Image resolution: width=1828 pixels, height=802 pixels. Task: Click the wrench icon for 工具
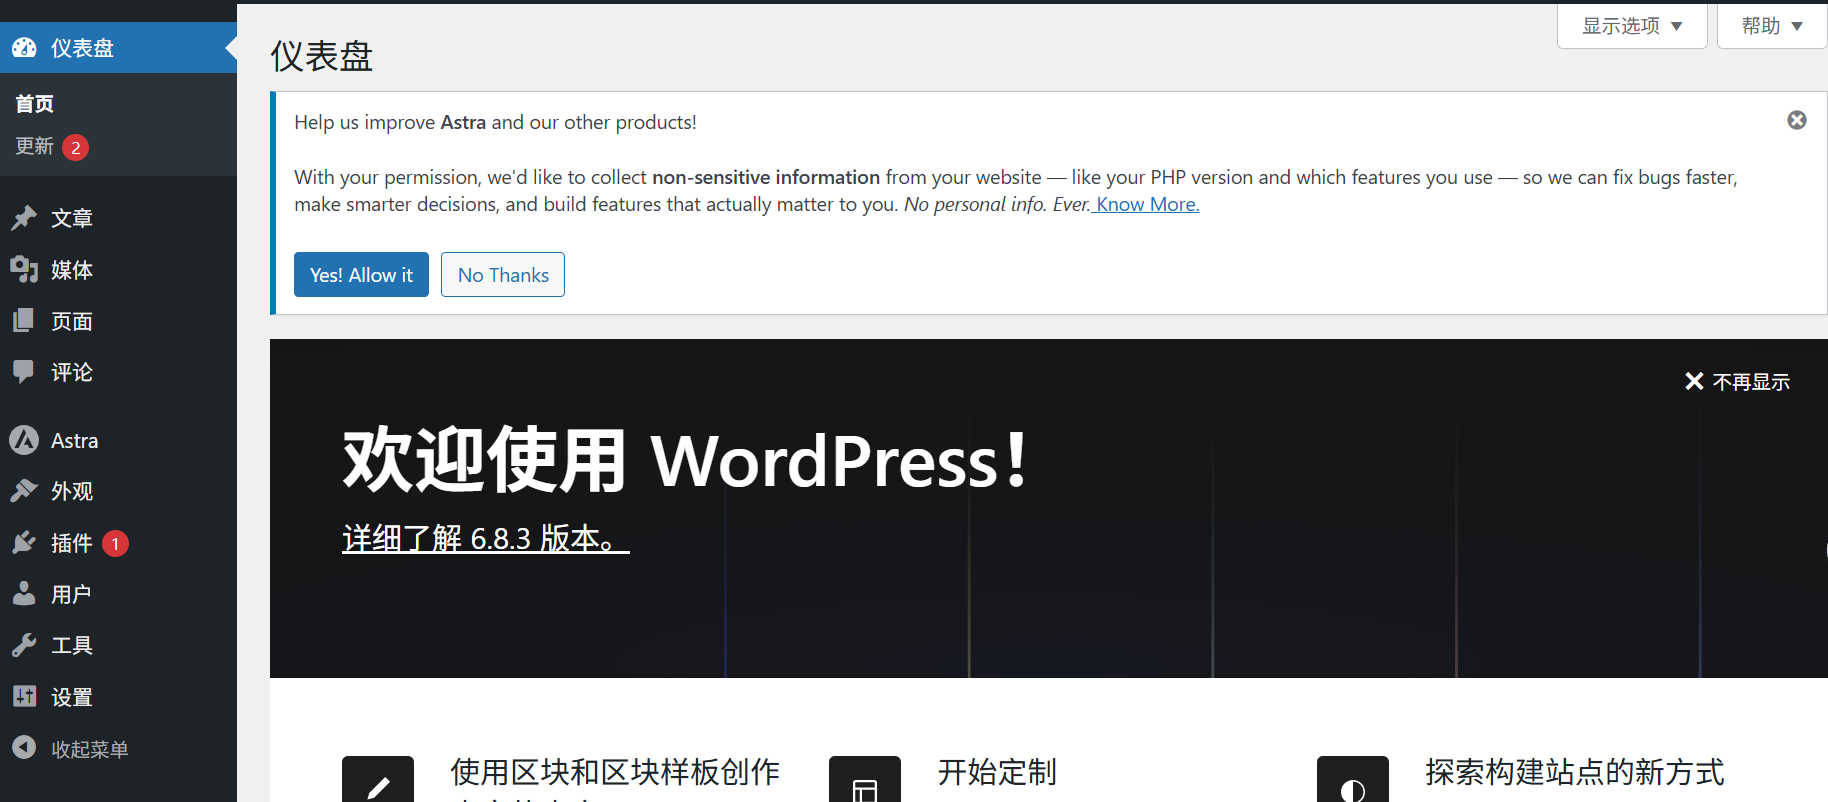[24, 645]
